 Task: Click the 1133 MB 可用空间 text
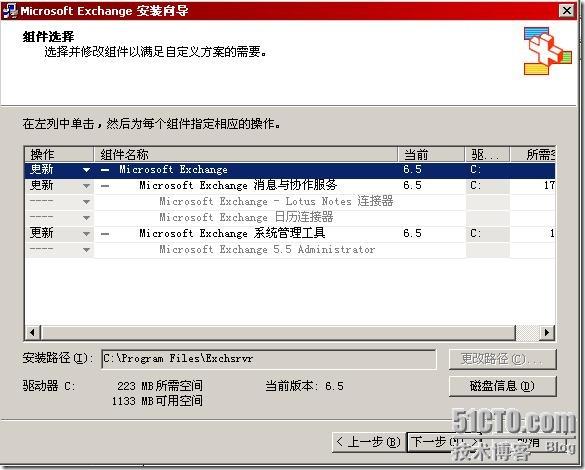tap(157, 401)
